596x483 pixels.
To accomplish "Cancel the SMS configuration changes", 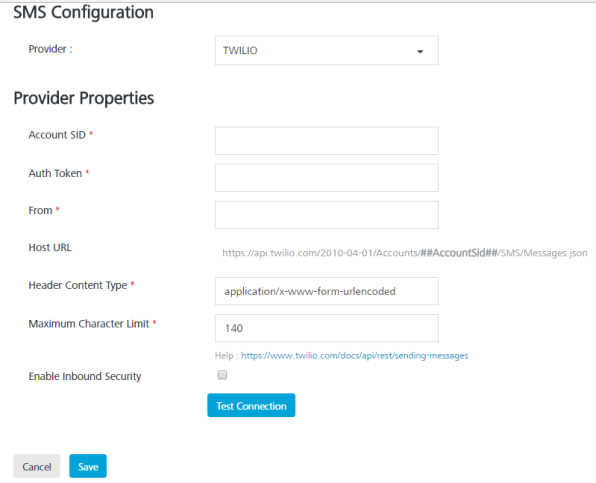I will point(37,466).
